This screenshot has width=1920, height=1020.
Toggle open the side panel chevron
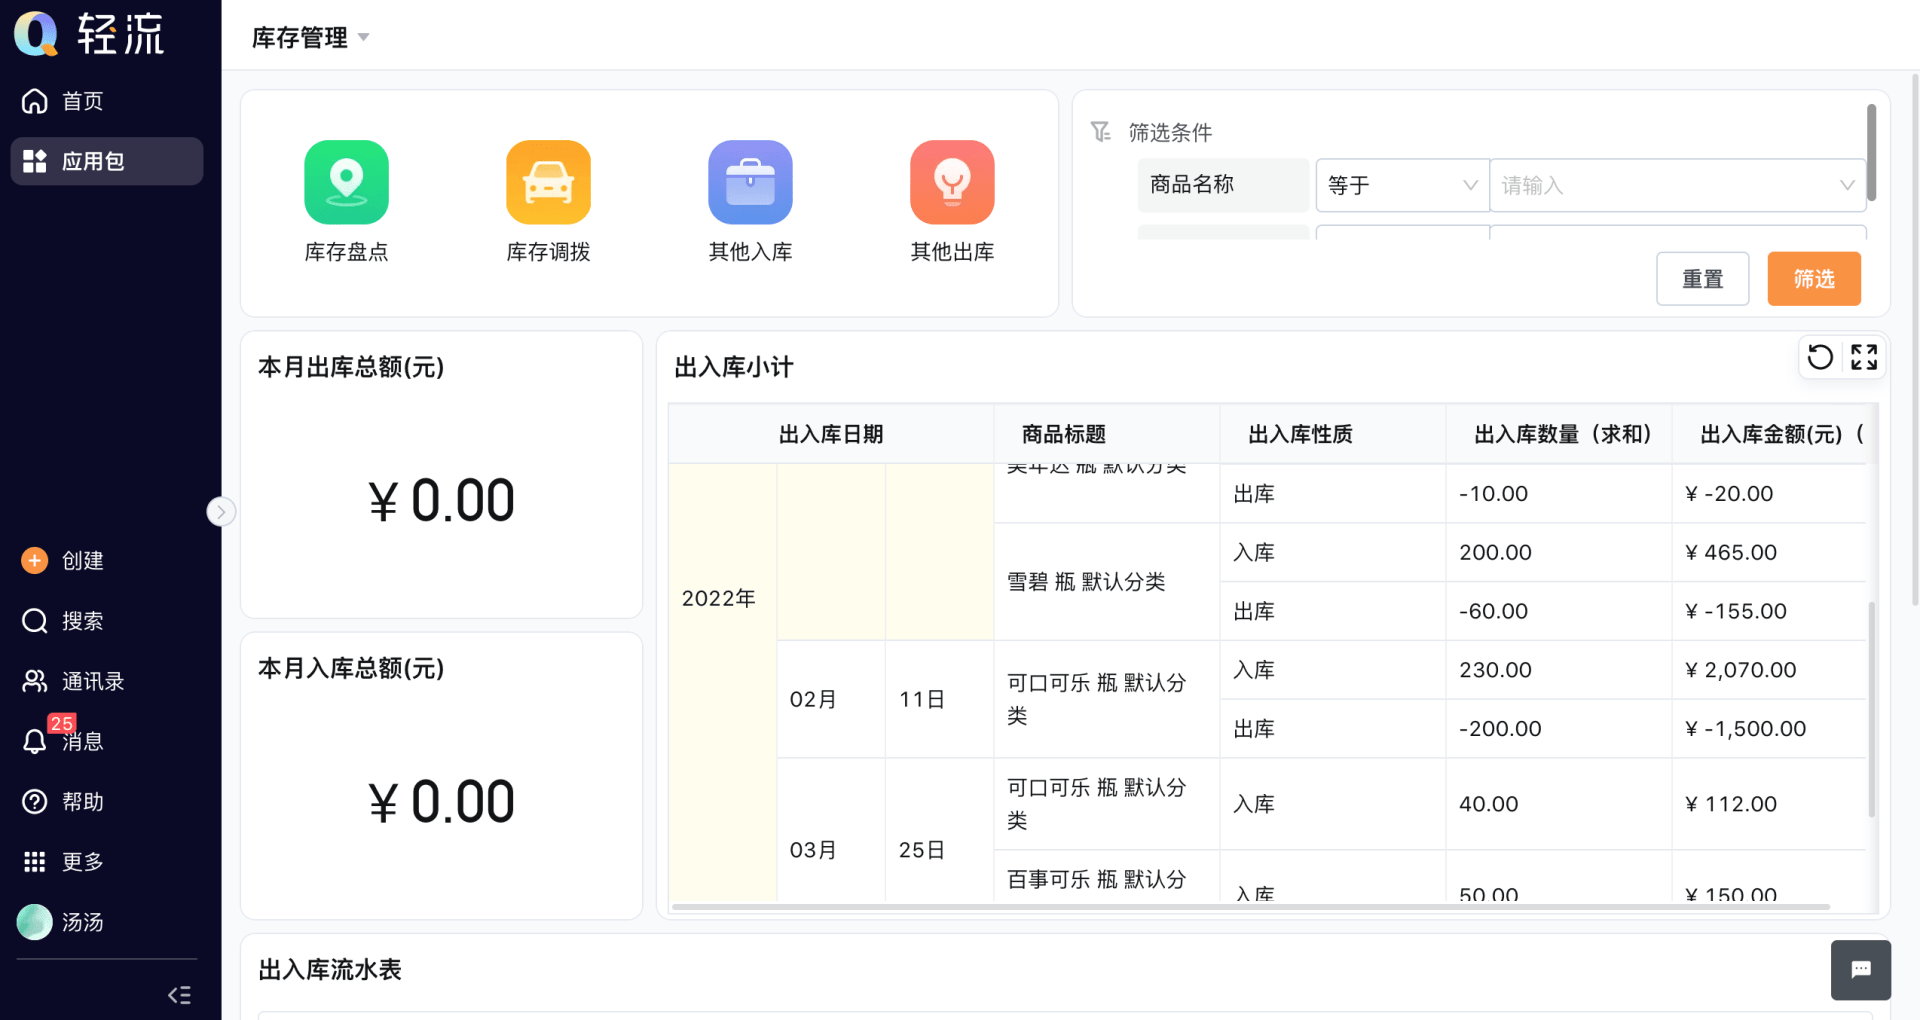coord(221,510)
